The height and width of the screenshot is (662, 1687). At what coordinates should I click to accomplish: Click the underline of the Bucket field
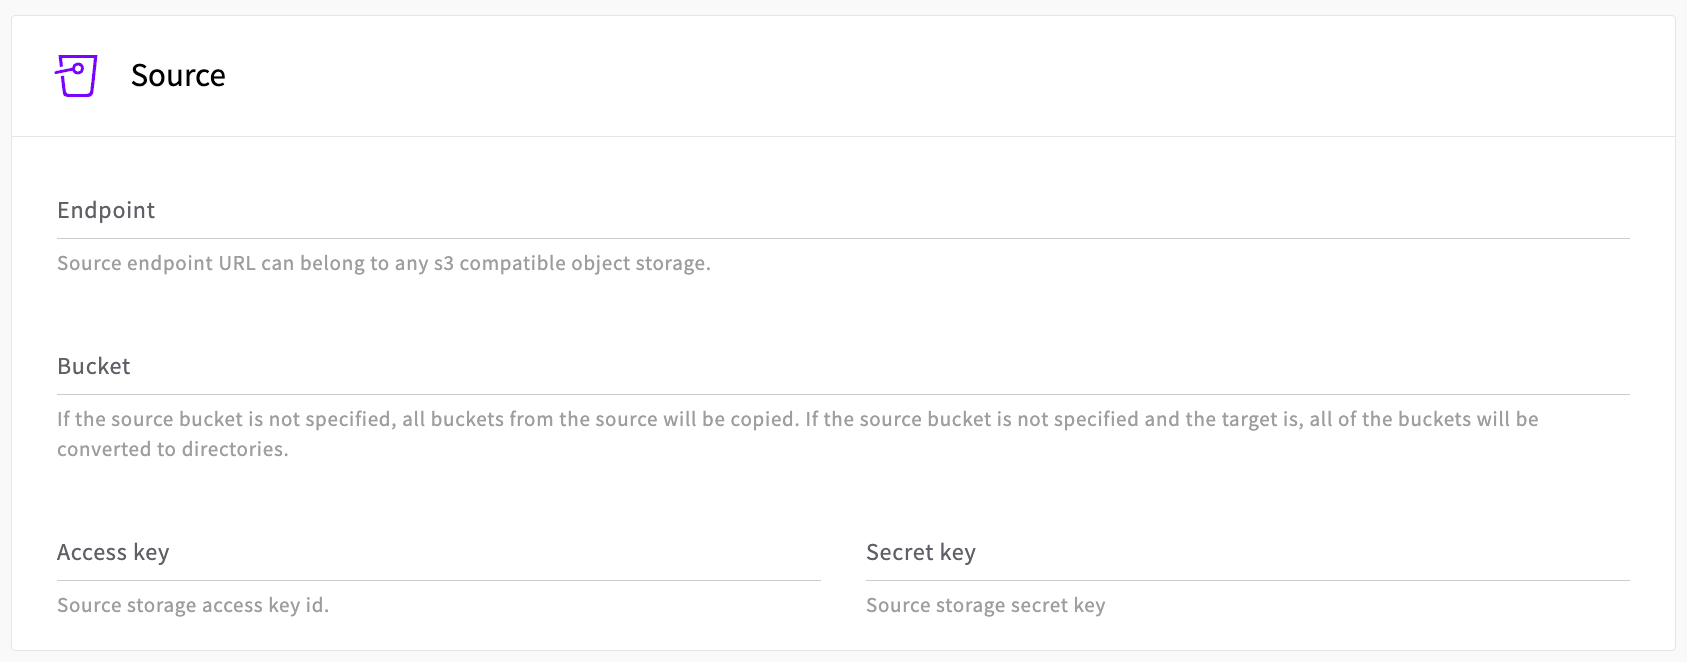point(842,394)
